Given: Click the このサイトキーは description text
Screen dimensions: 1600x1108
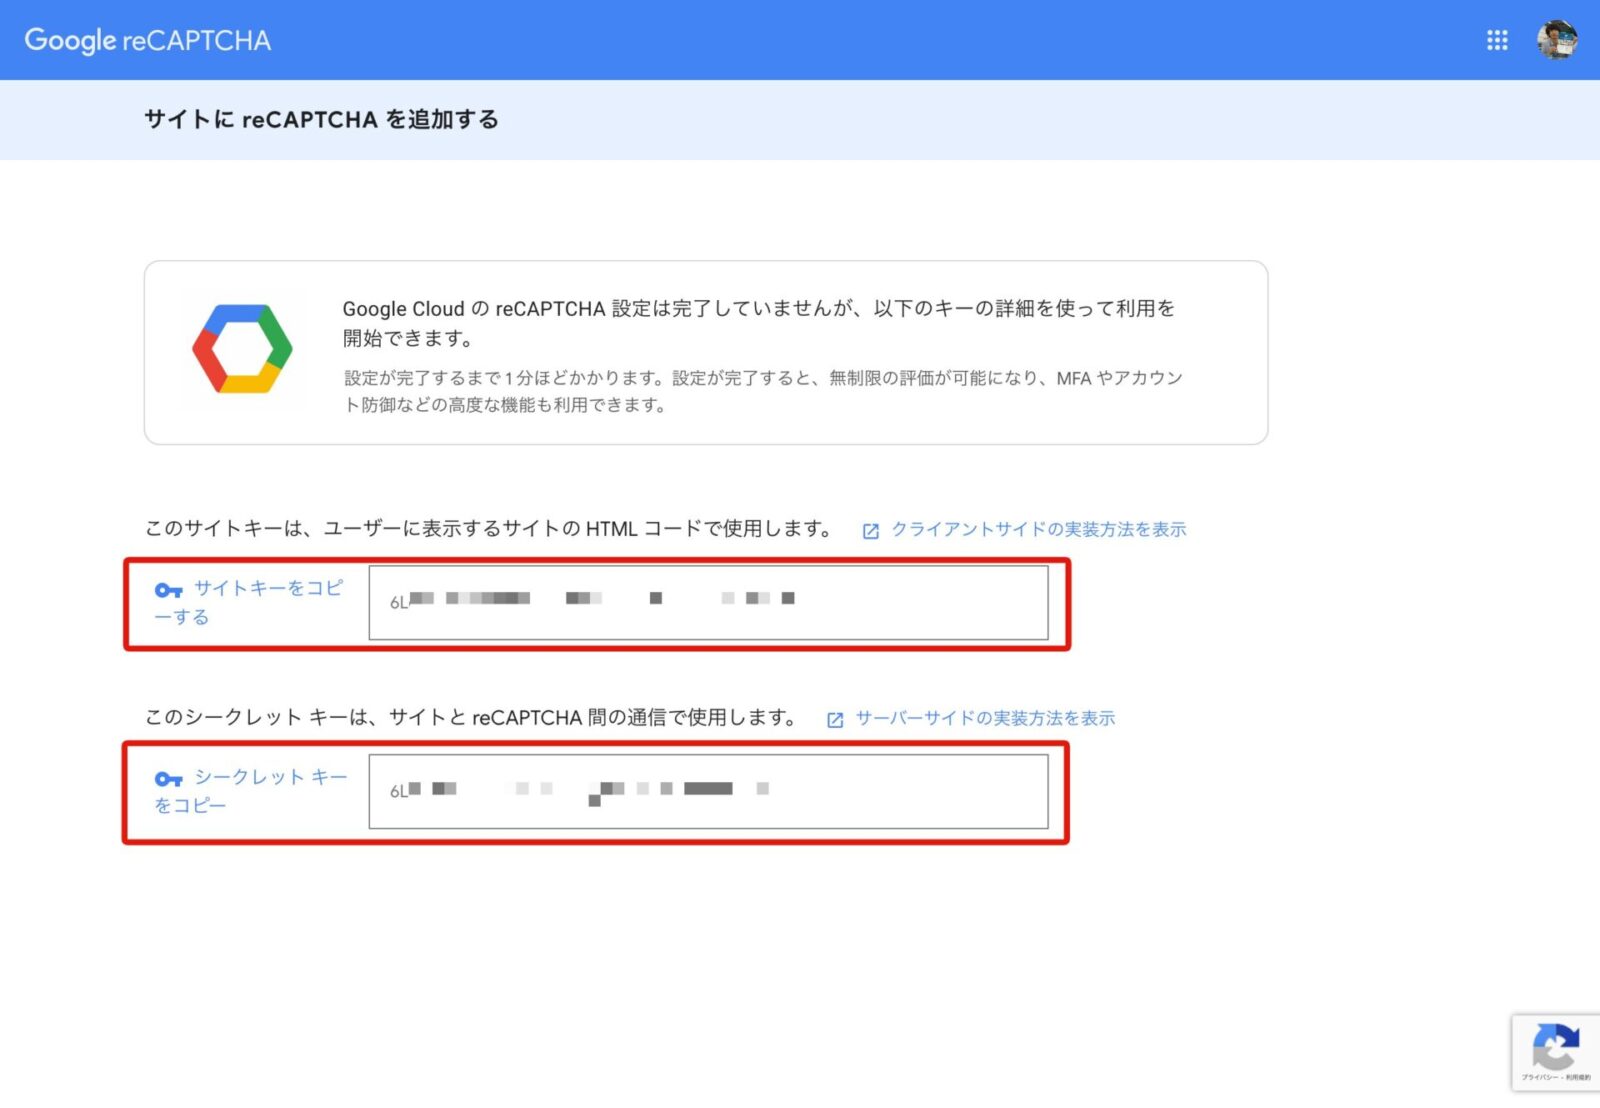Looking at the screenshot, I should point(488,528).
